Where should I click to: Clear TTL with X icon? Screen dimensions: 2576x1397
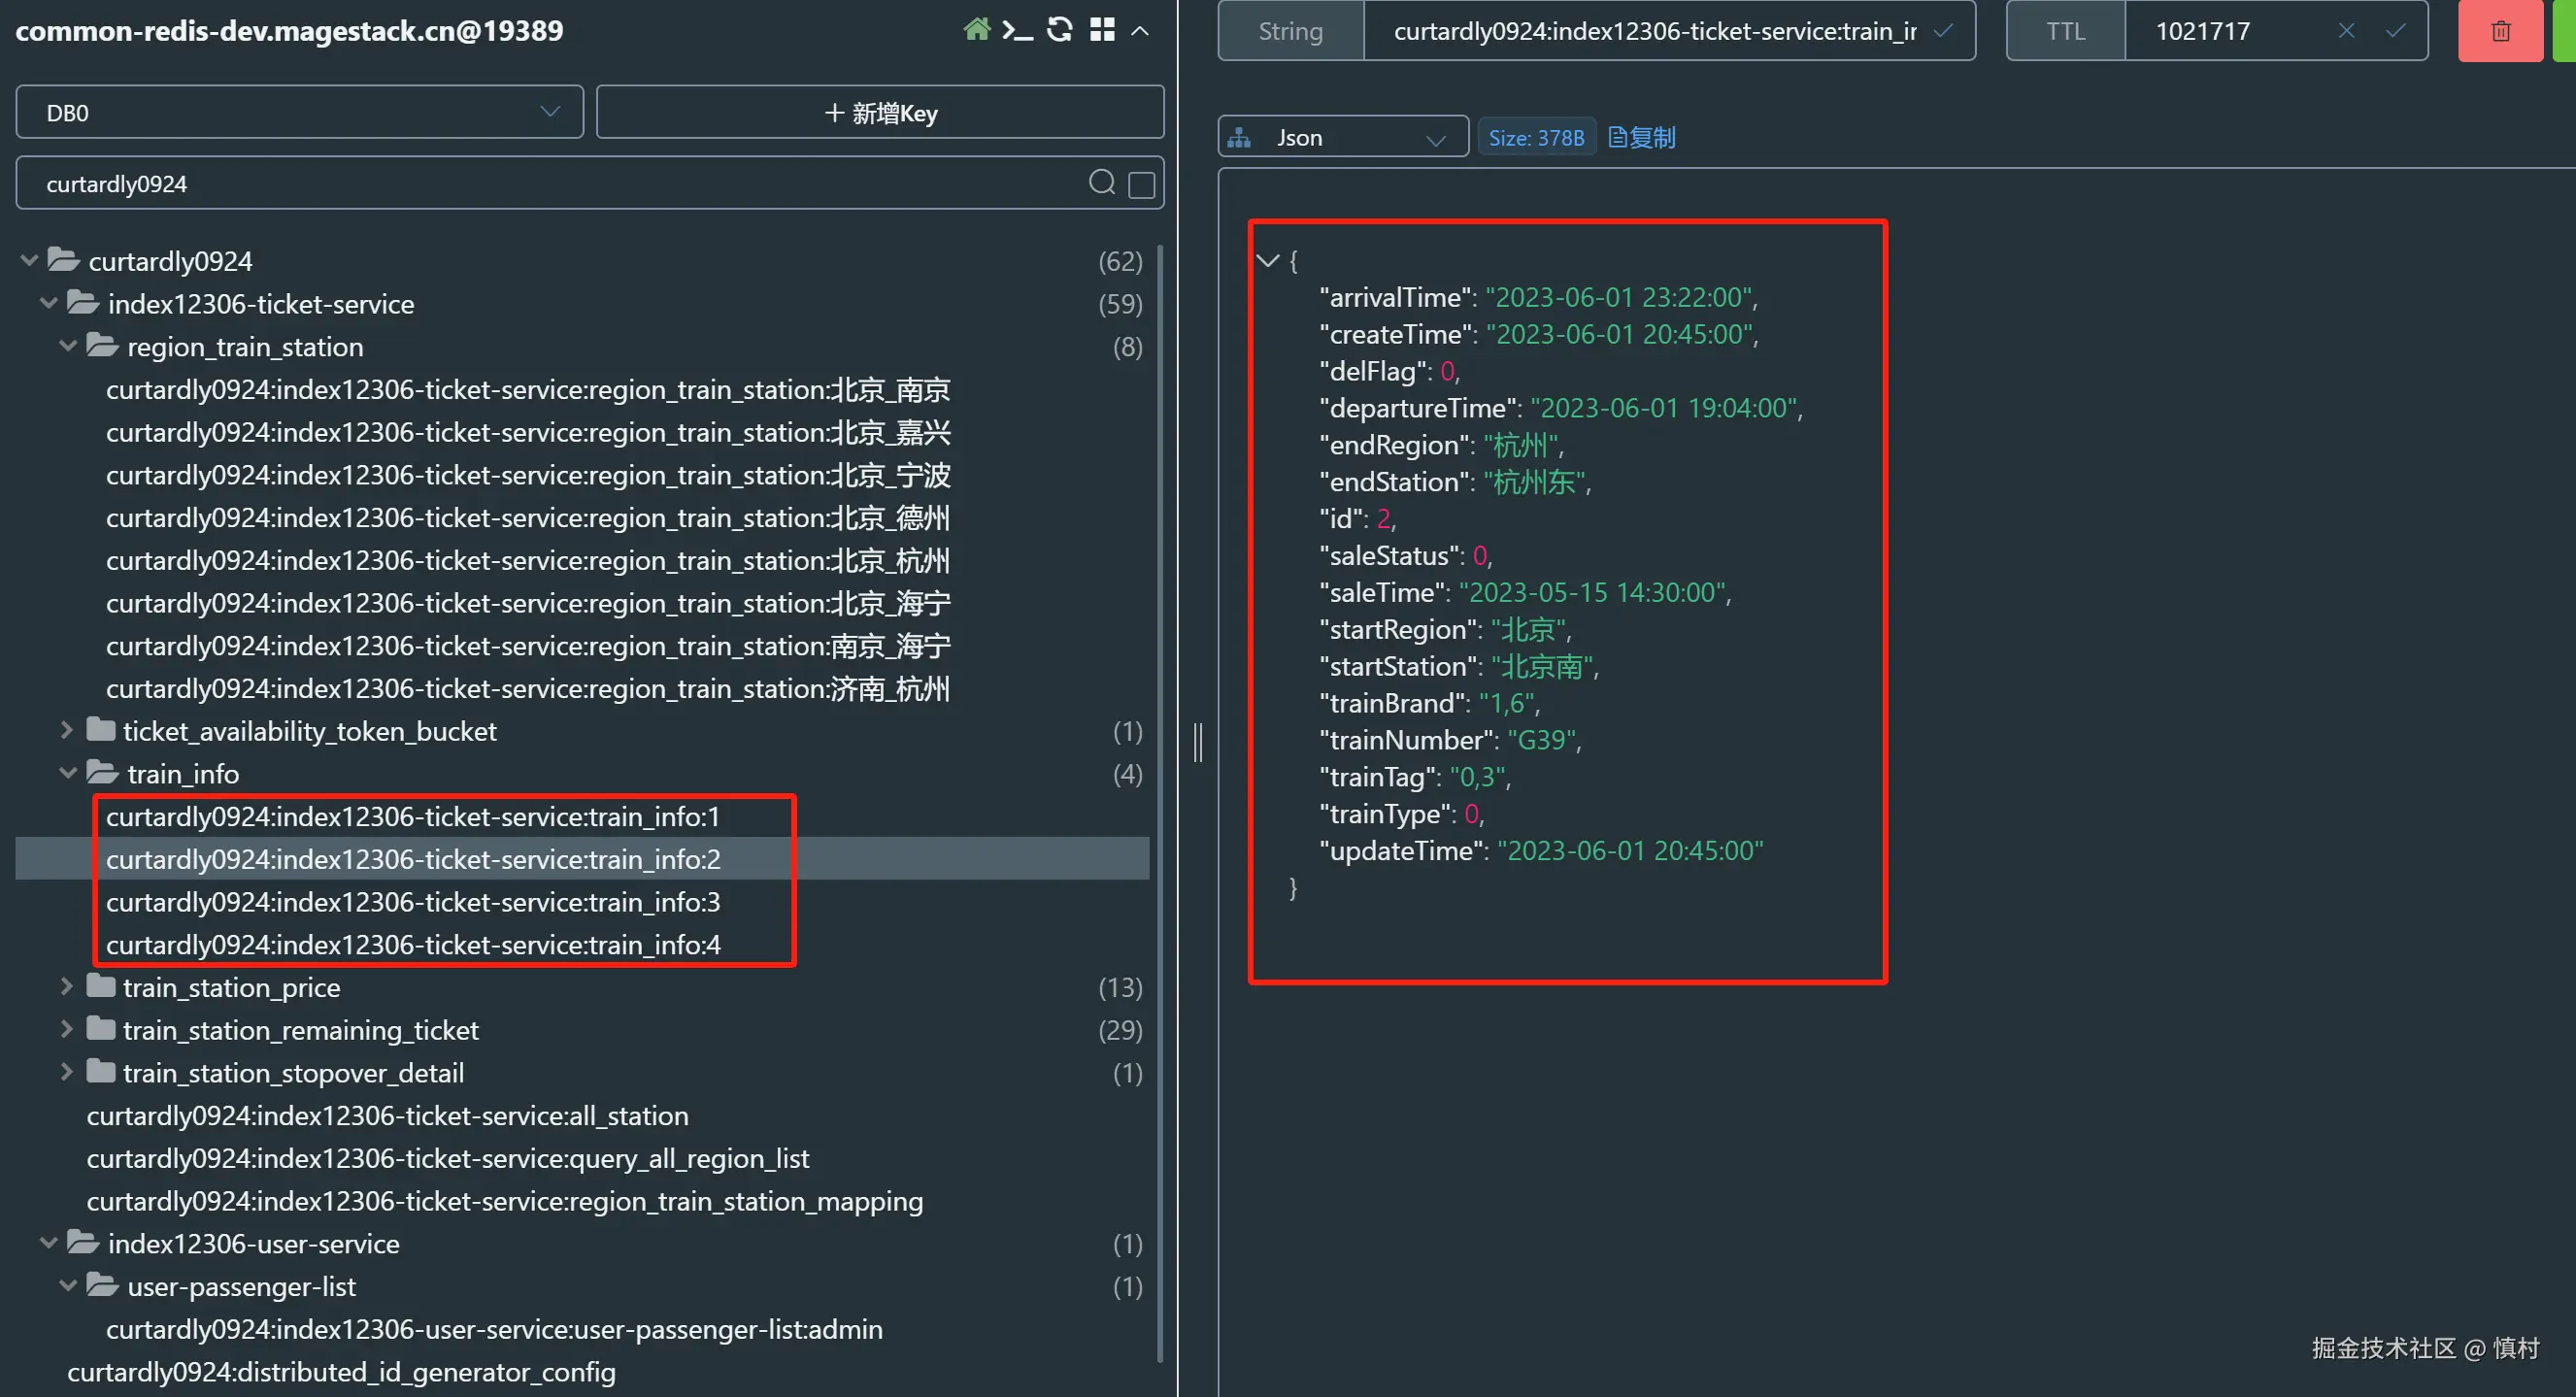[2346, 31]
